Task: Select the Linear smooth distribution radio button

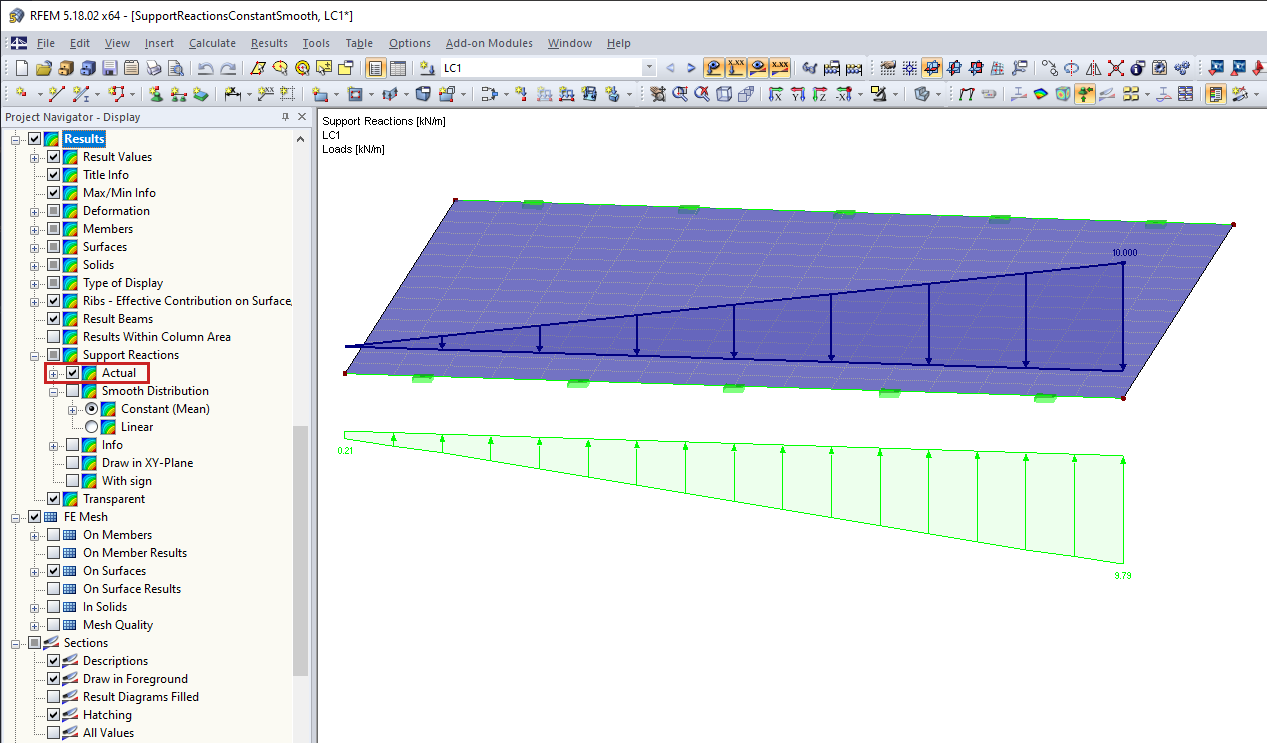Action: pyautogui.click(x=91, y=426)
